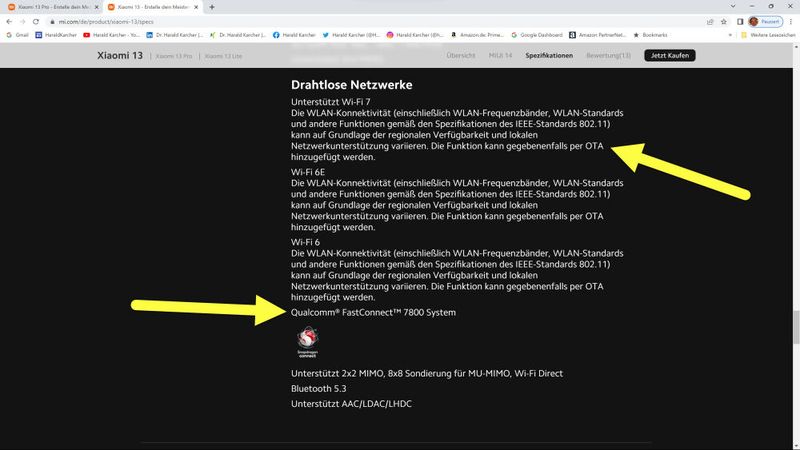Select the Spezifikationen section tab
The height and width of the screenshot is (450, 800).
pyautogui.click(x=549, y=55)
